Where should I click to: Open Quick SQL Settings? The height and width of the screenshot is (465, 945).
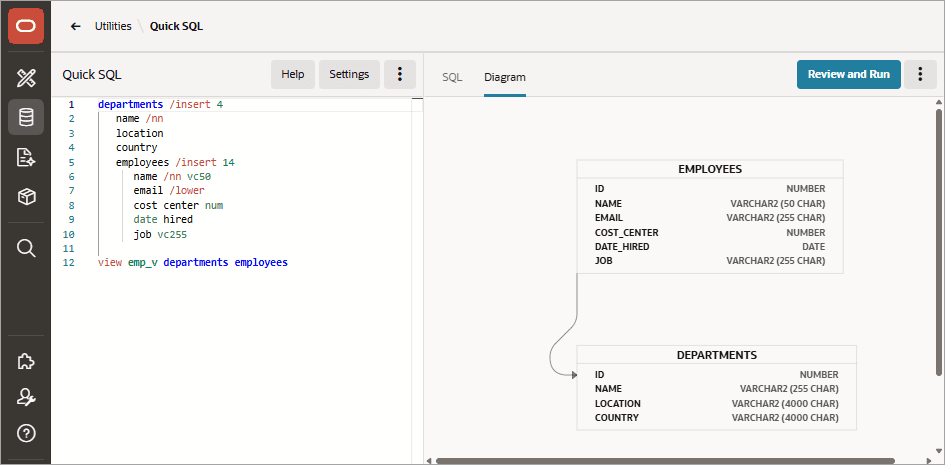point(349,74)
